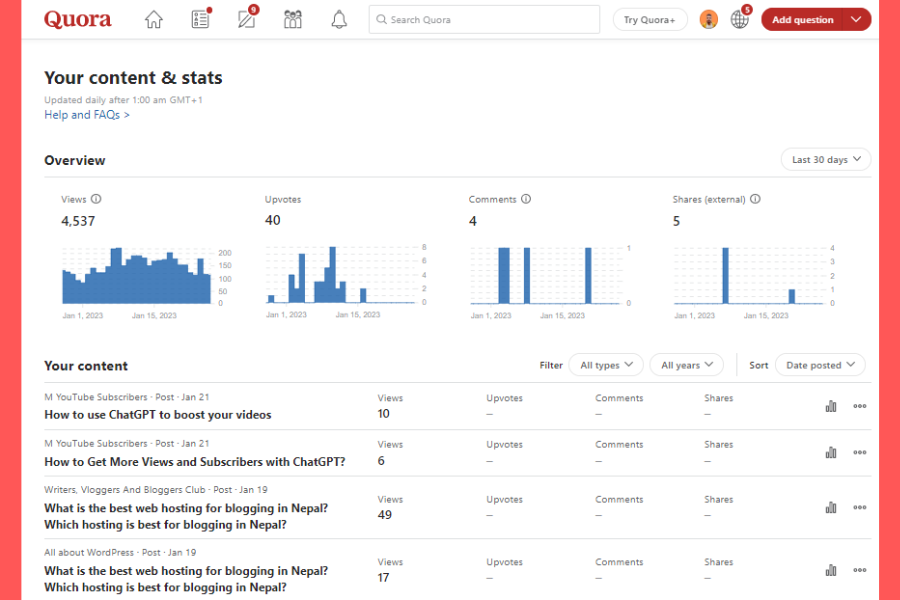Click the 'Your content' section heading

pos(86,366)
